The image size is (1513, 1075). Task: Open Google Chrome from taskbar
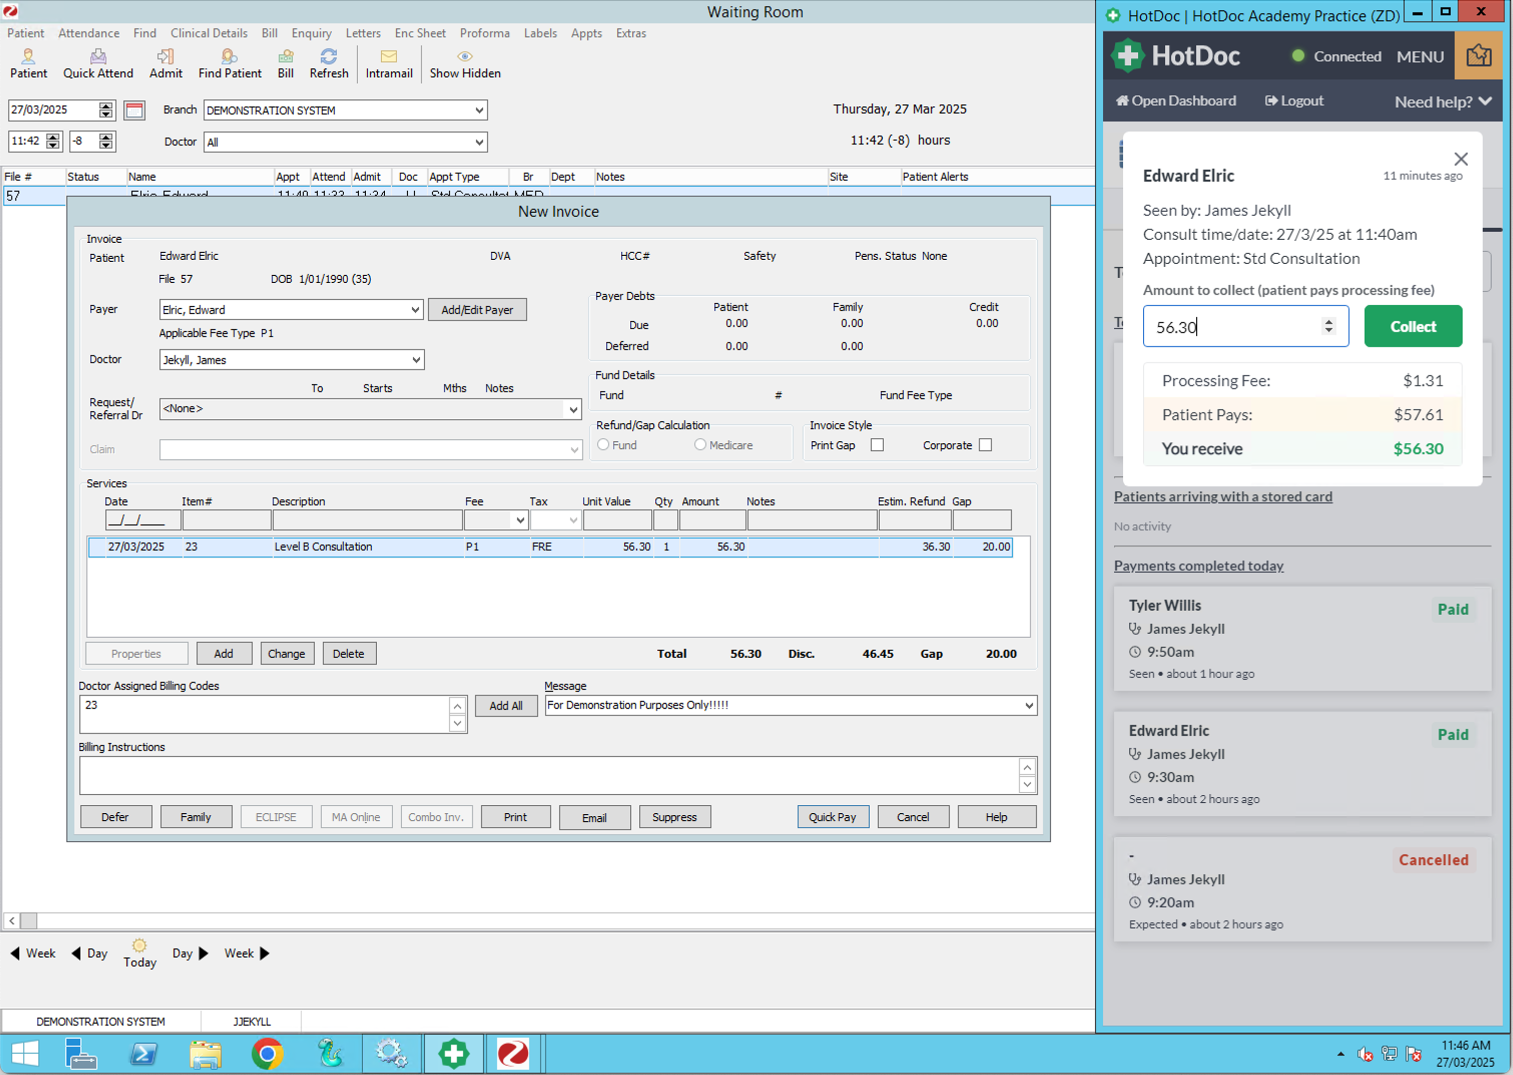click(x=267, y=1054)
